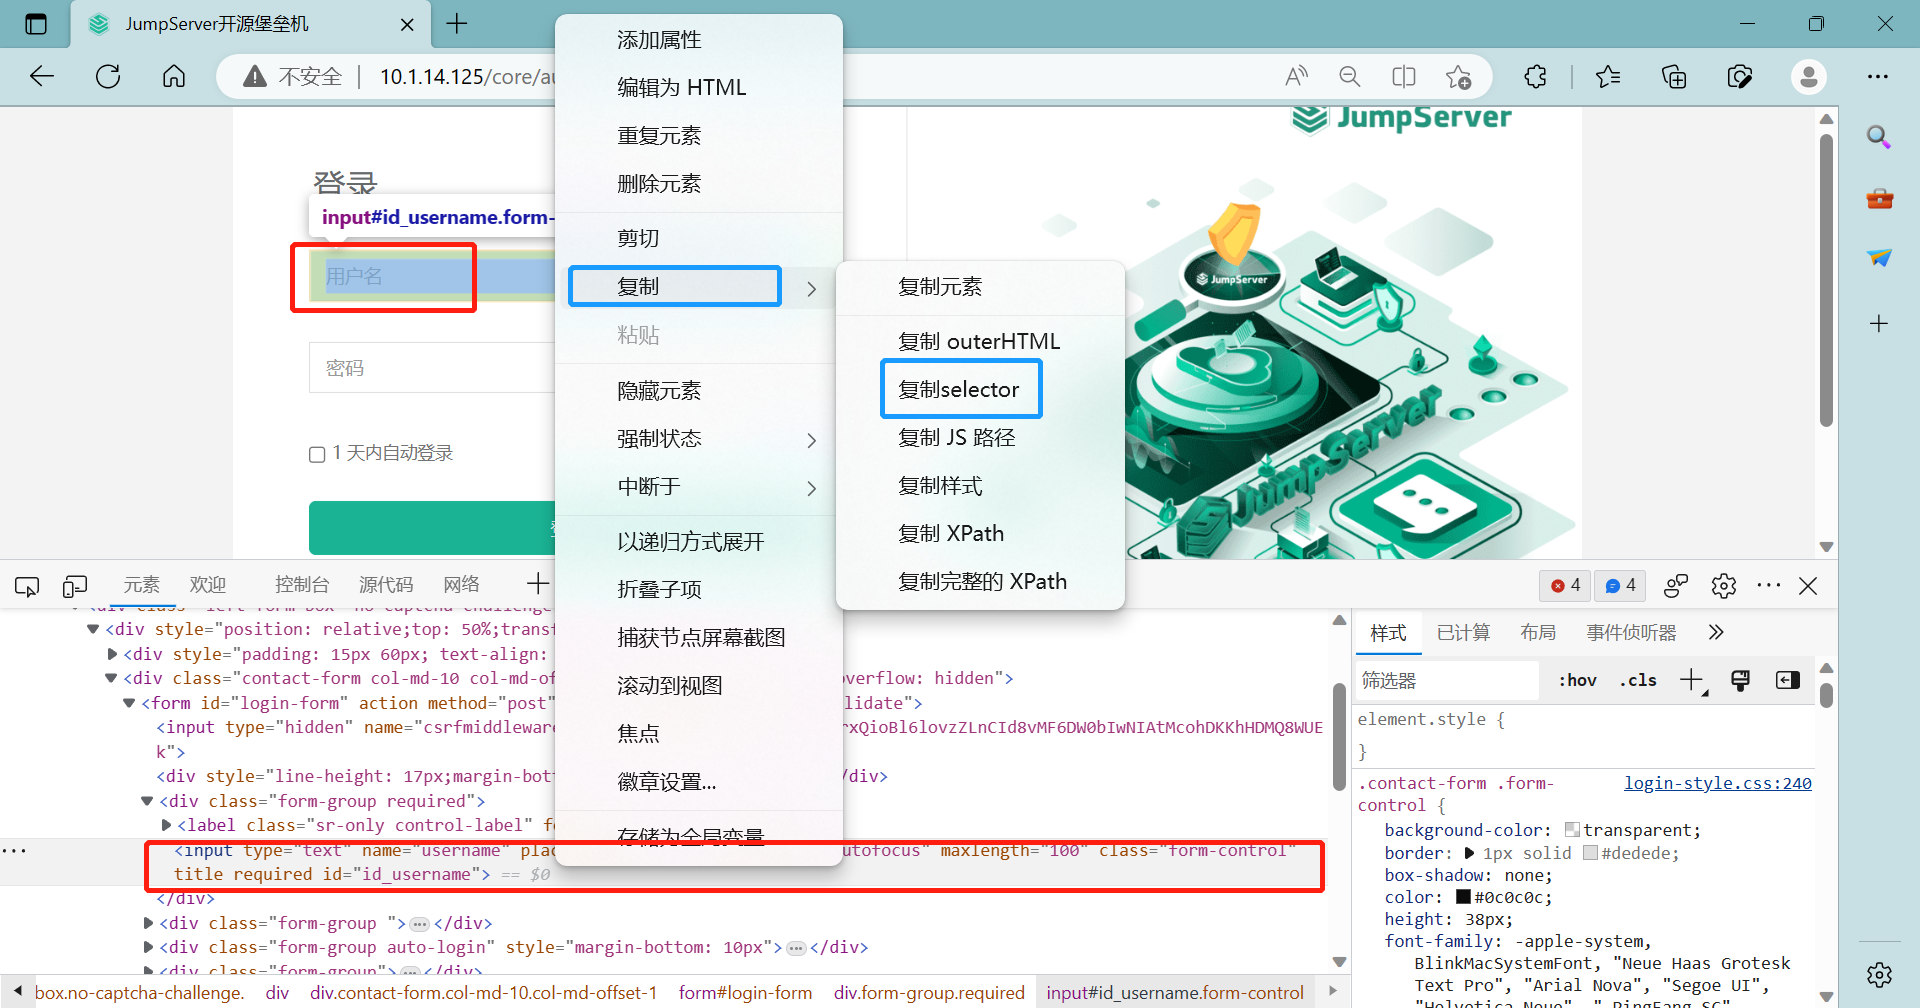Screen dimensions: 1920x1008
Task: Toggle the :hov pseudo-state panel
Action: point(1576,680)
